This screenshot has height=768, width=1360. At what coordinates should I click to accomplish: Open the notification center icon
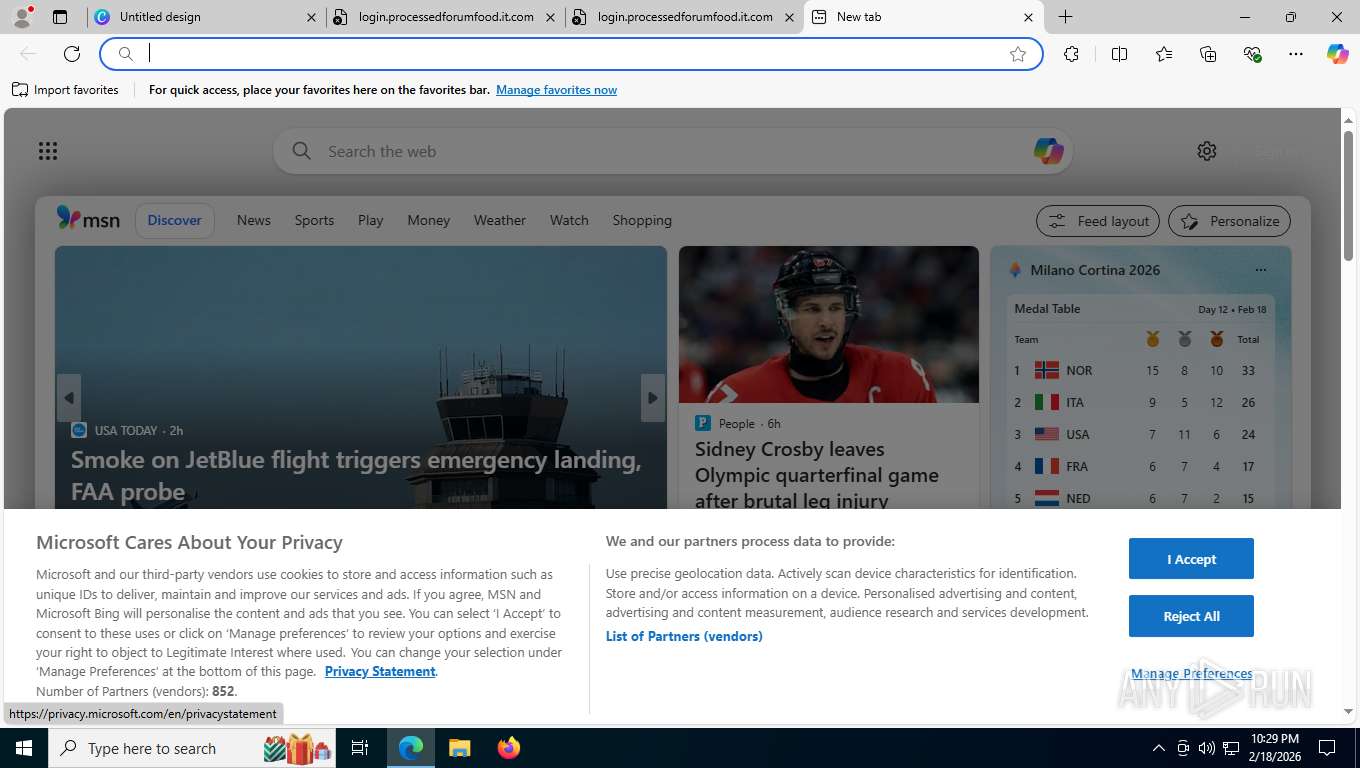tap(1327, 748)
